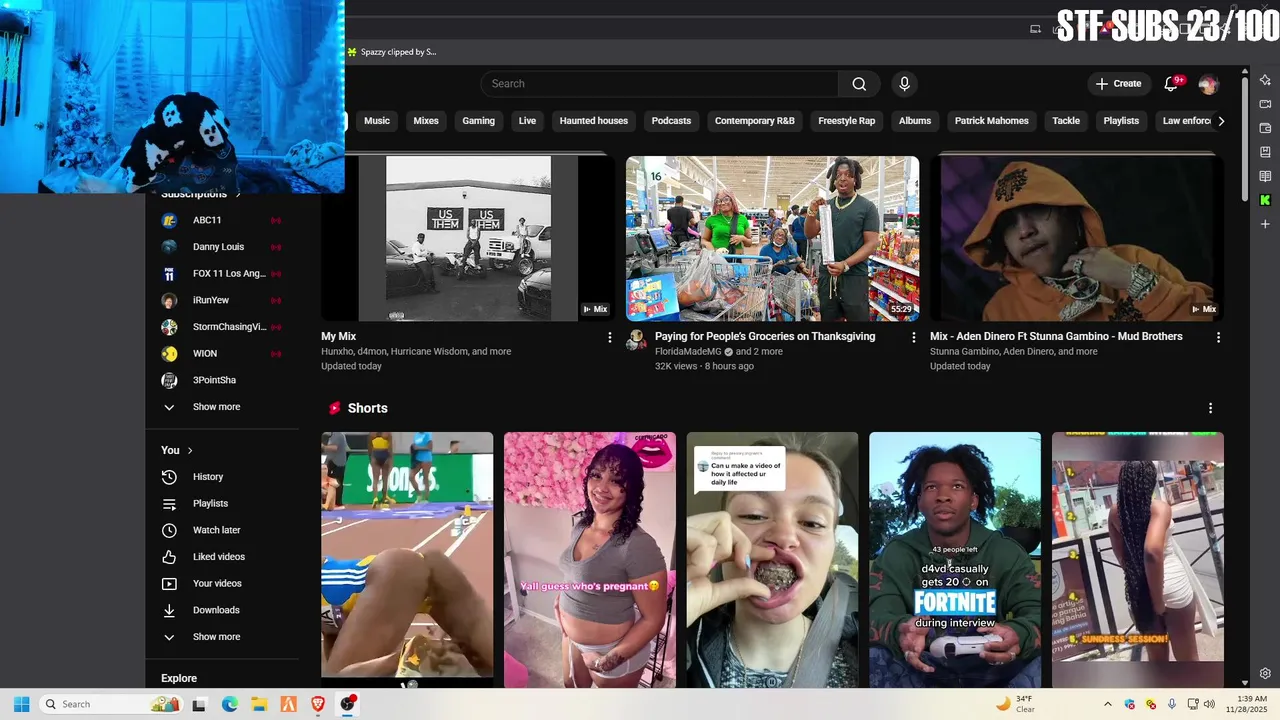
Task: Open the account avatar menu
Action: (1208, 84)
